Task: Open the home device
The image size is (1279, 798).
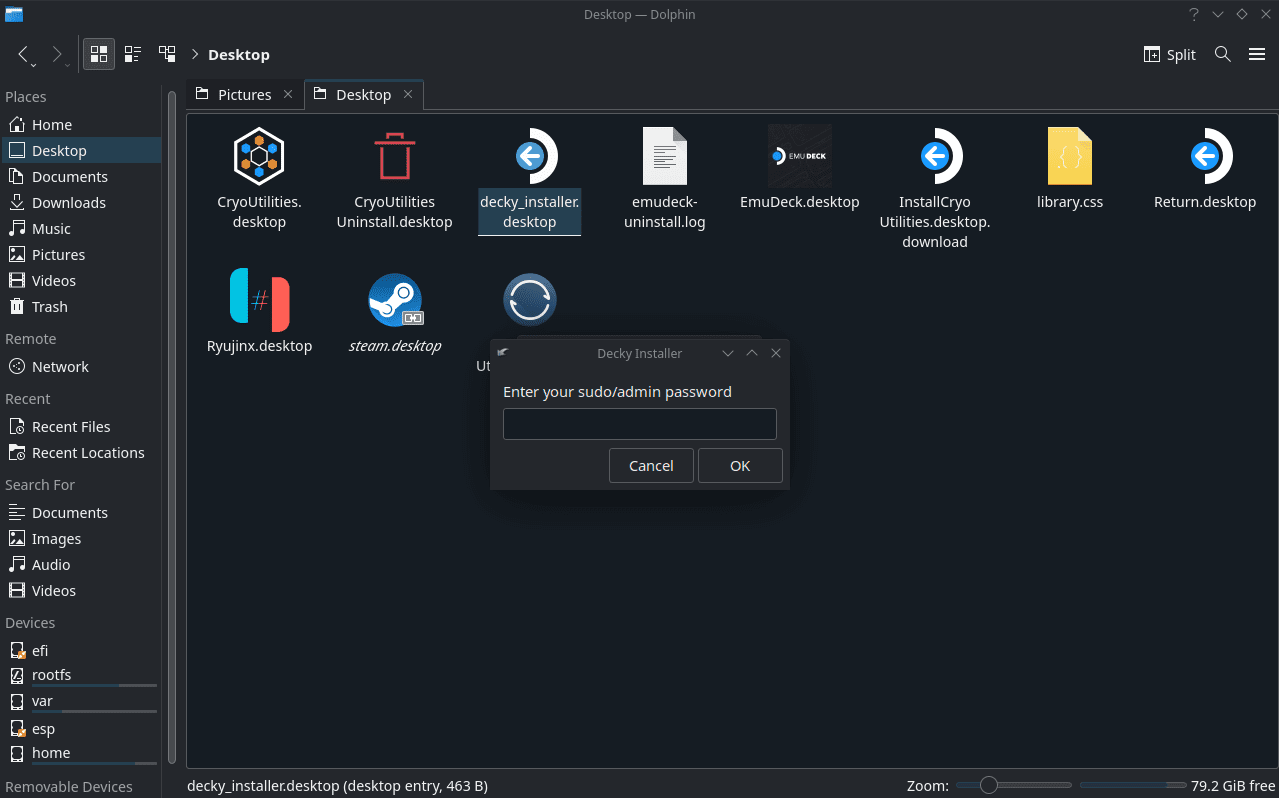Action: pos(81,754)
